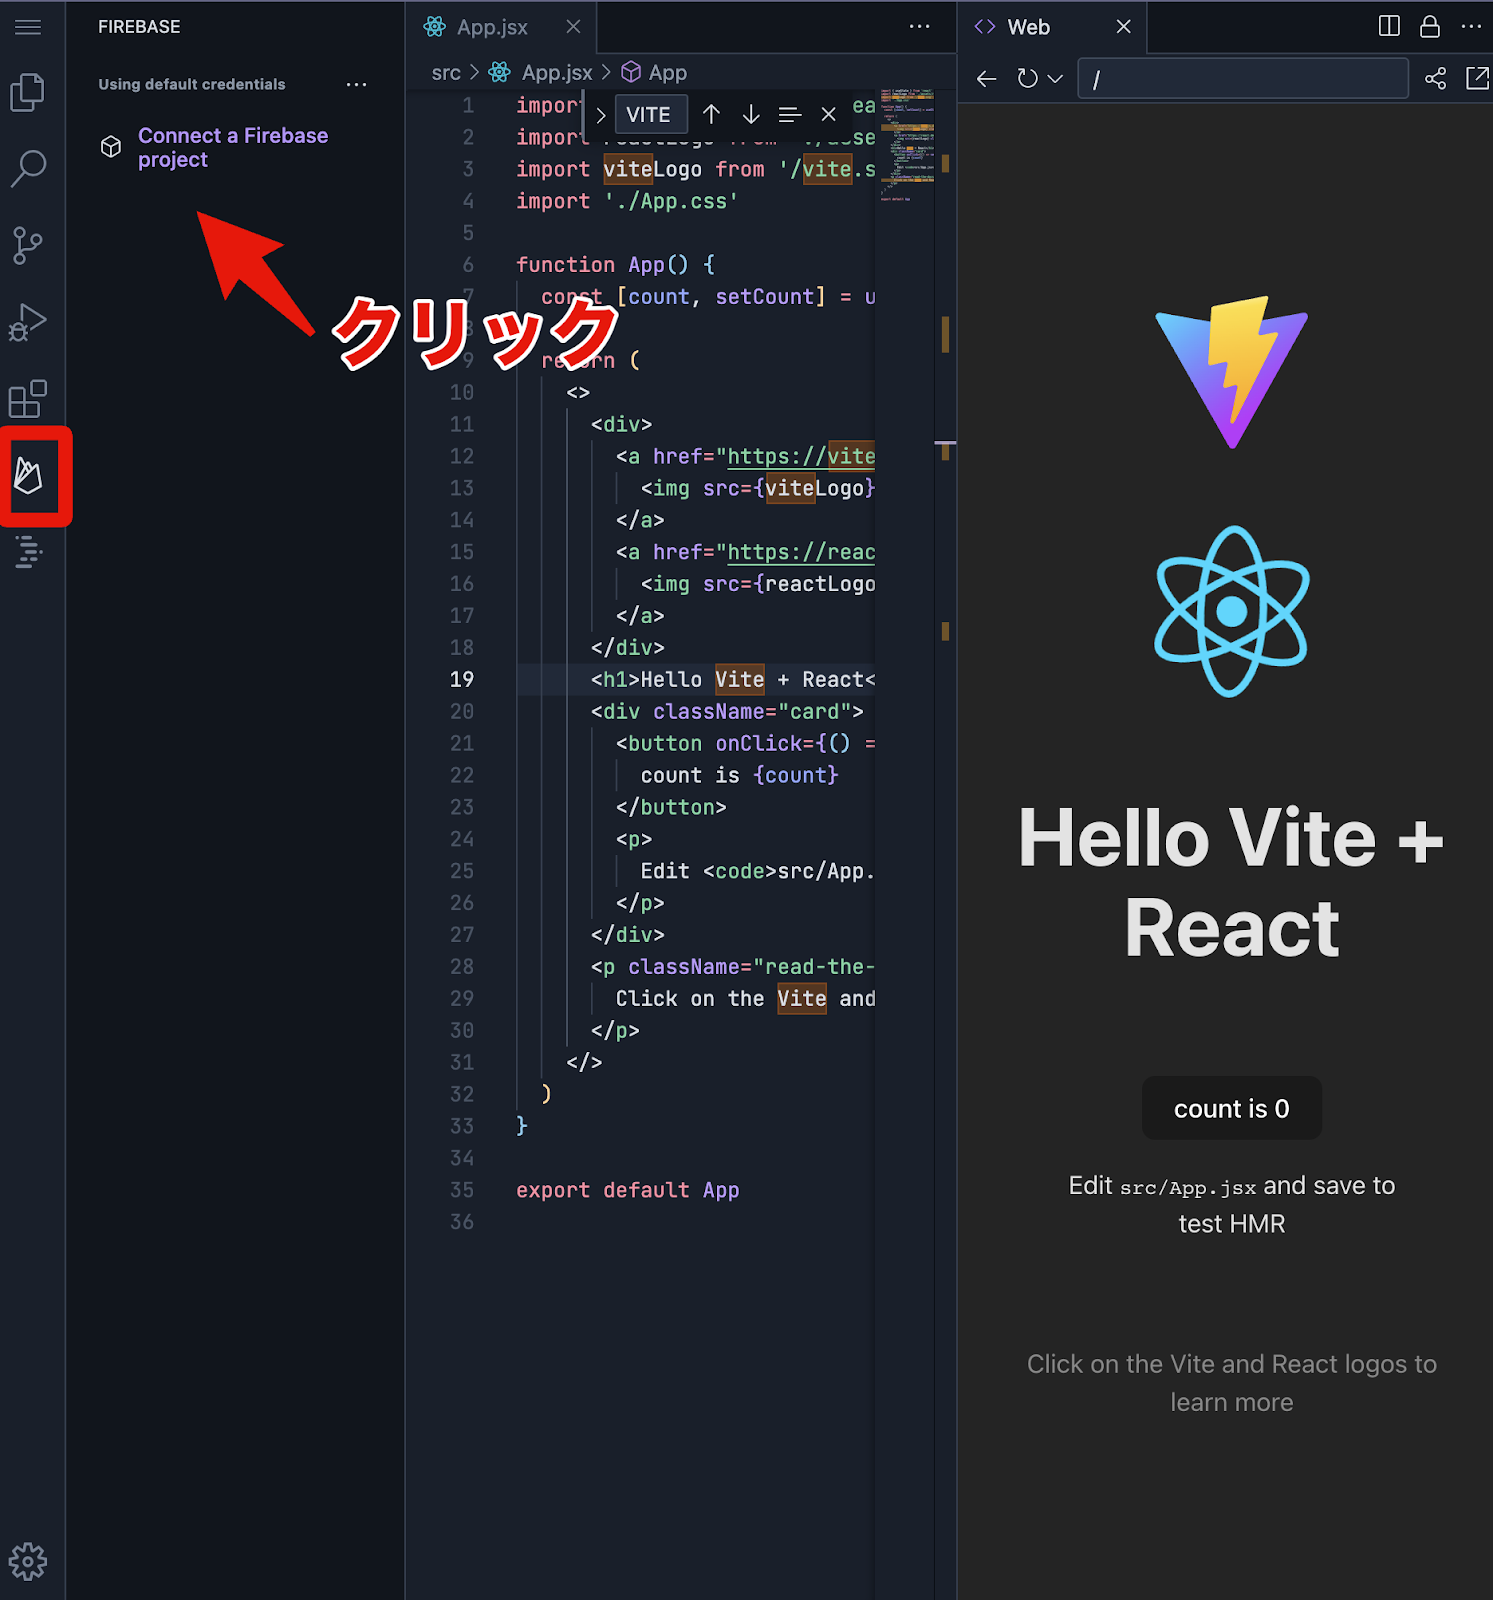1493x1600 pixels.
Task: Click the FIREBASE panel title
Action: click(x=139, y=27)
